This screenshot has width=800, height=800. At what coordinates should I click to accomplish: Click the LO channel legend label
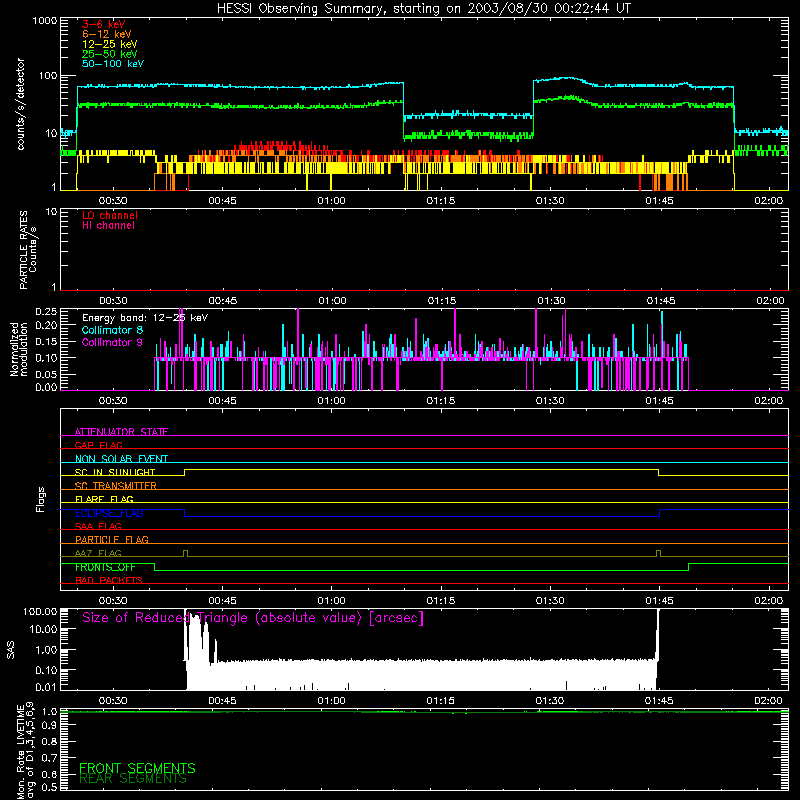110,215
